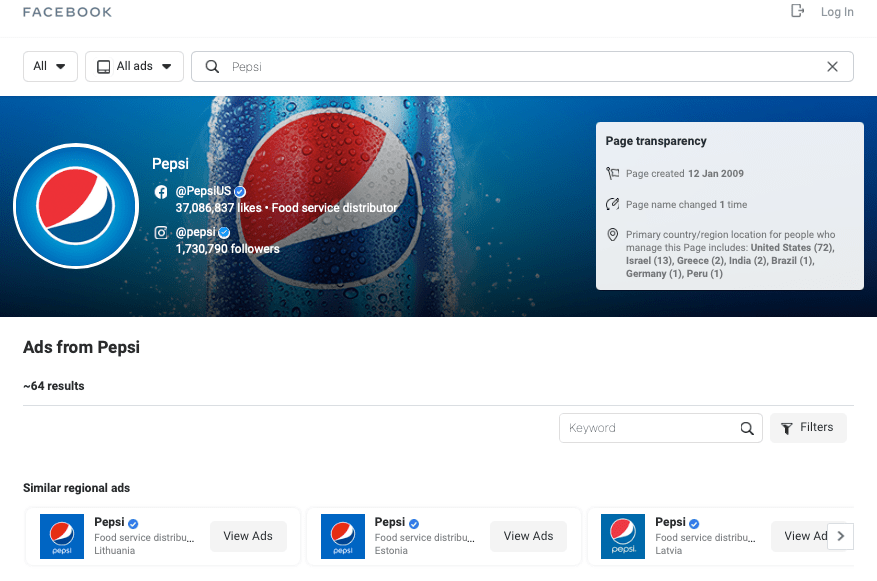The image size is (877, 581).
Task: Click the edit icon beside Page name changed
Action: [x=612, y=204]
